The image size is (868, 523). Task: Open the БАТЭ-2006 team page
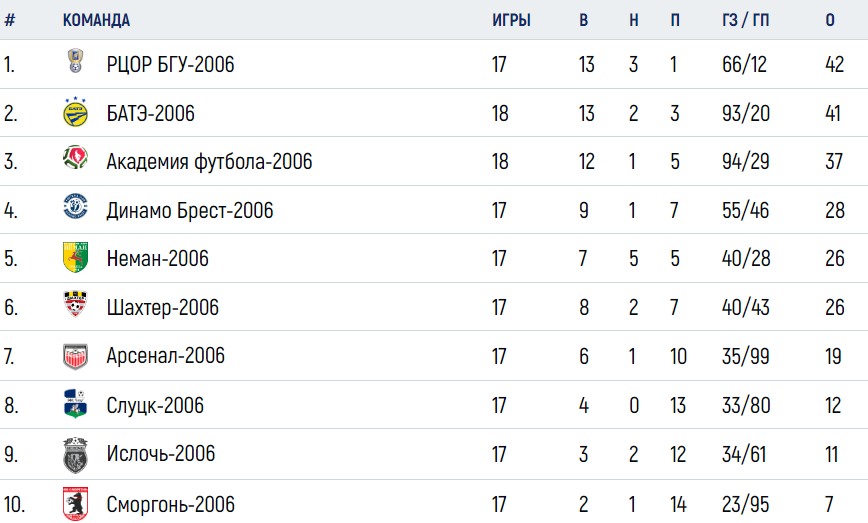(x=151, y=113)
